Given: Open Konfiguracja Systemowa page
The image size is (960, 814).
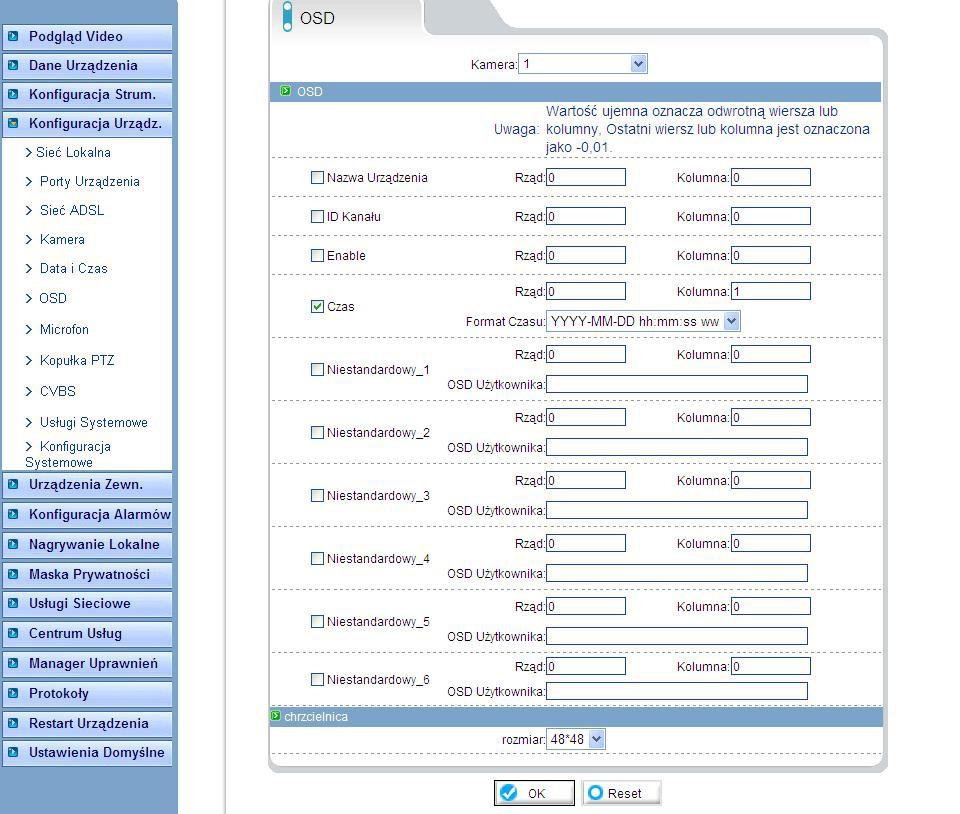Looking at the screenshot, I should [68, 454].
